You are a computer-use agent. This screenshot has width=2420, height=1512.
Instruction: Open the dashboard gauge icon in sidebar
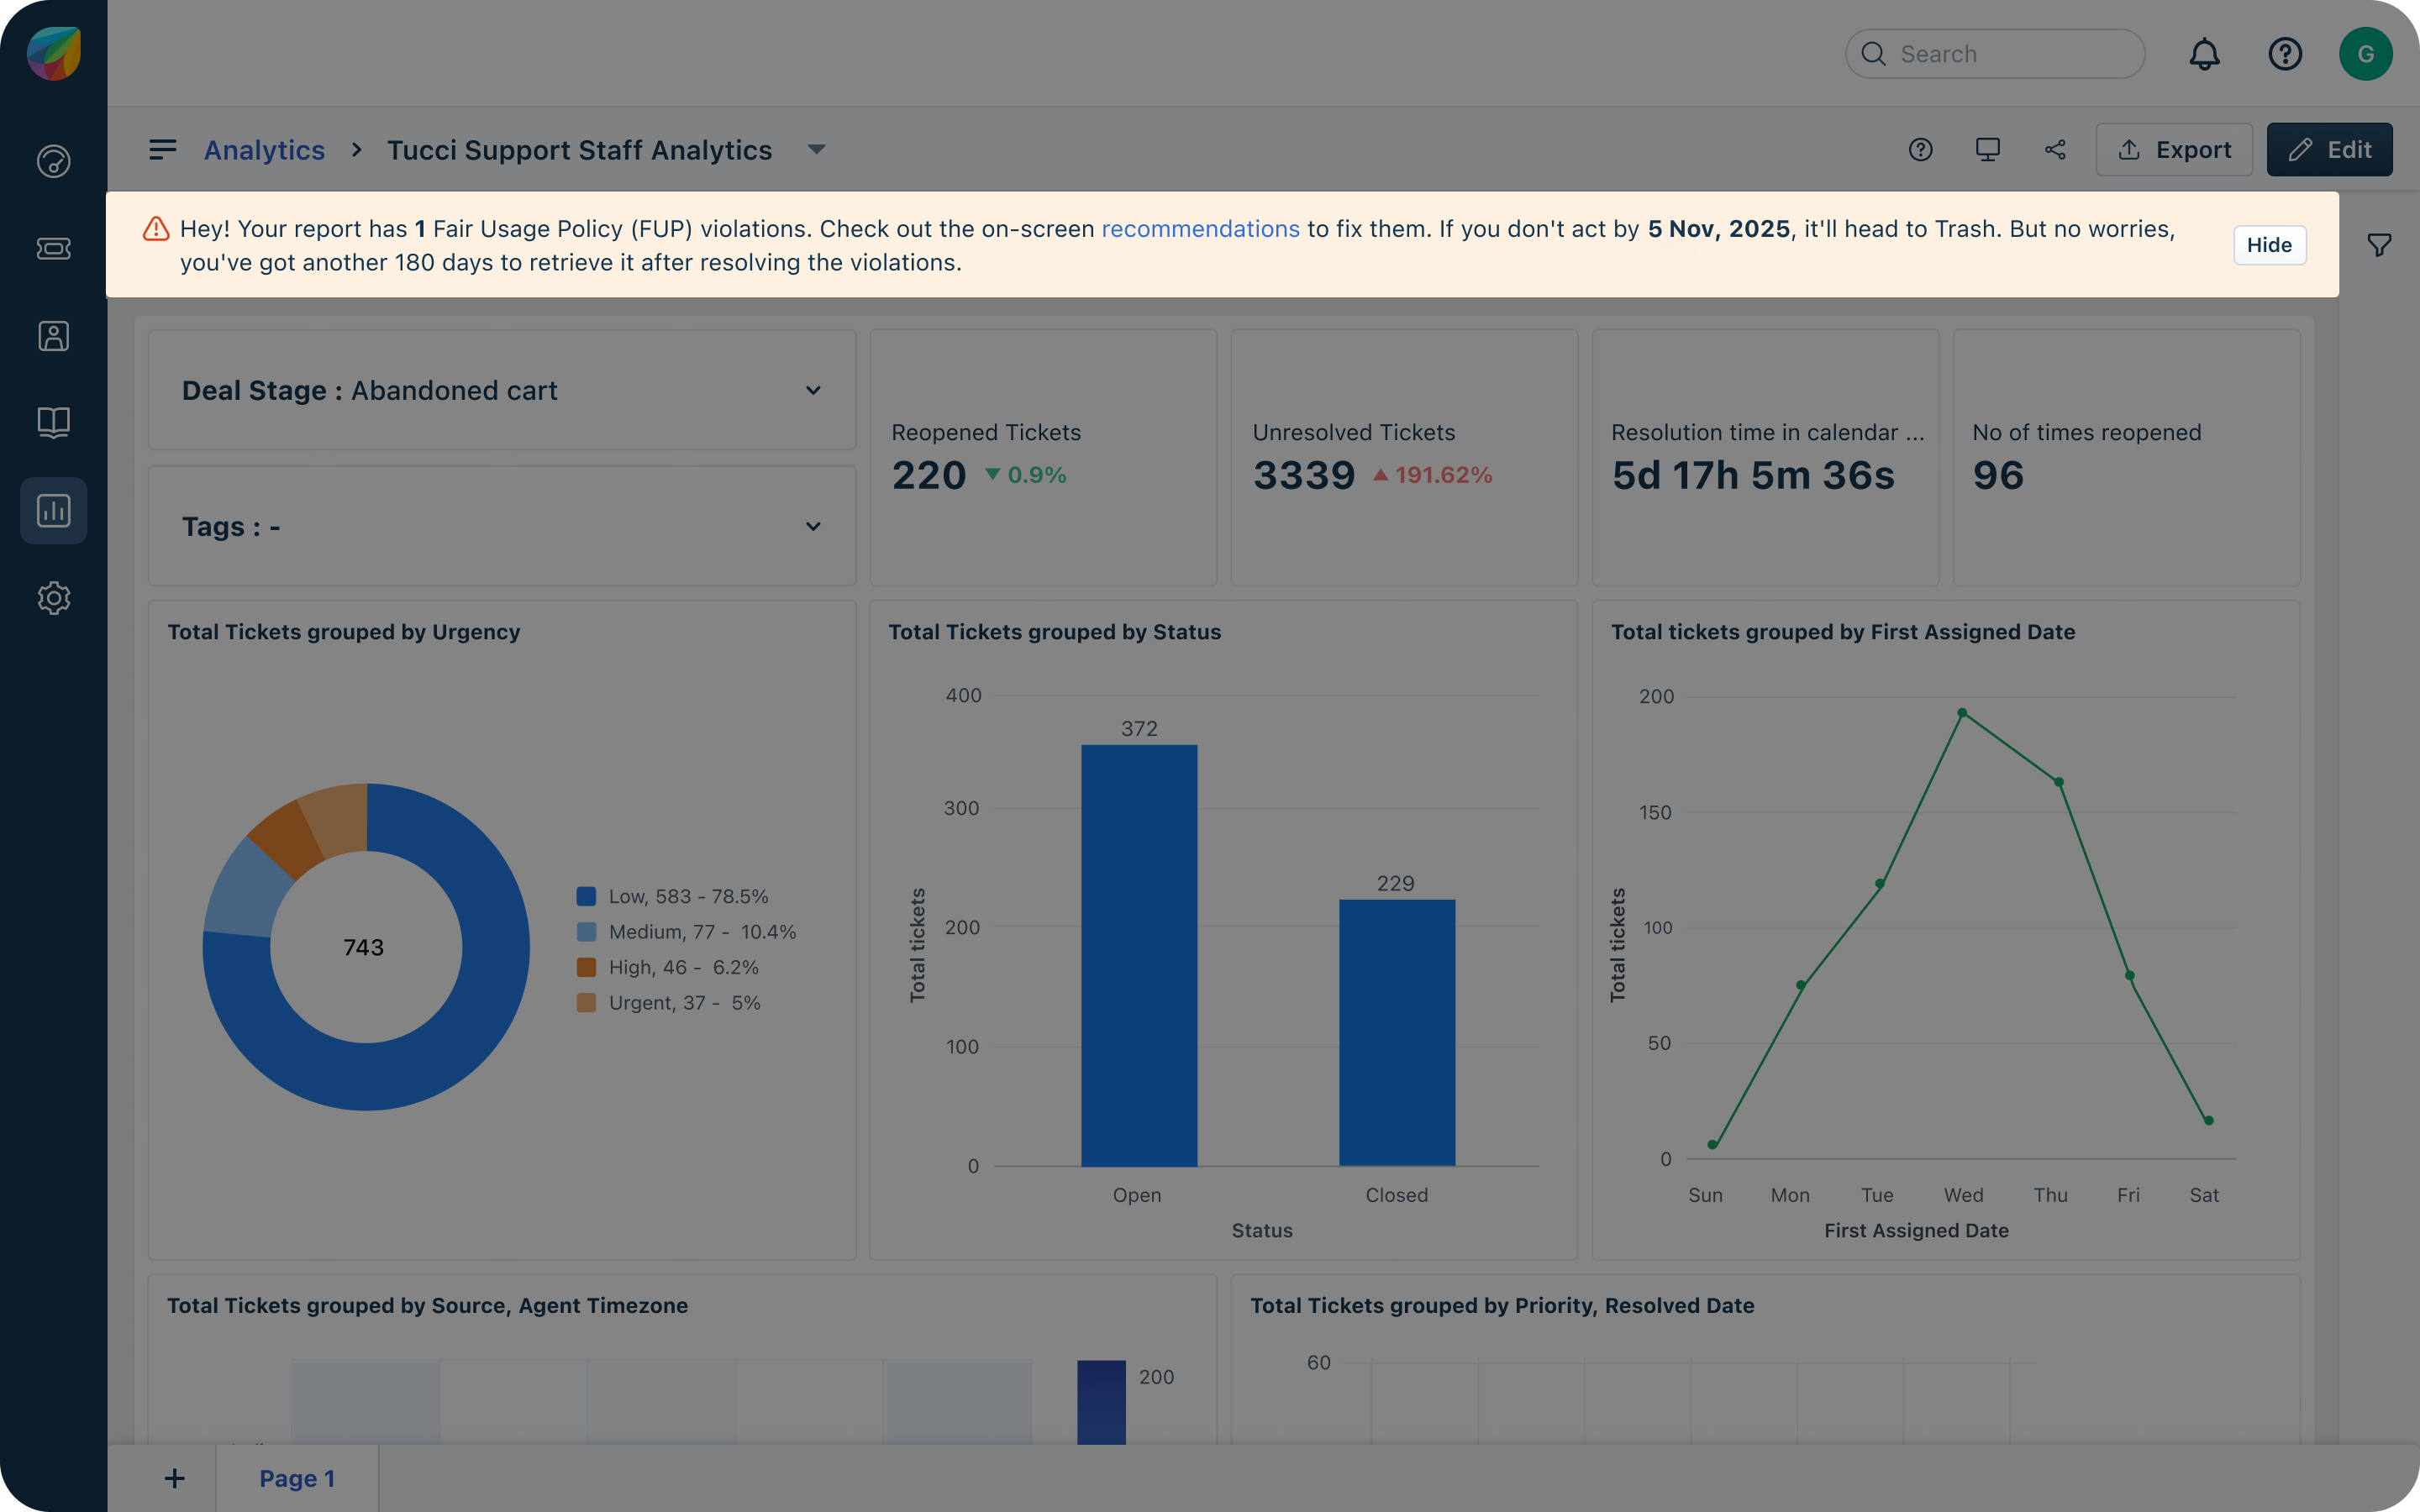click(53, 161)
